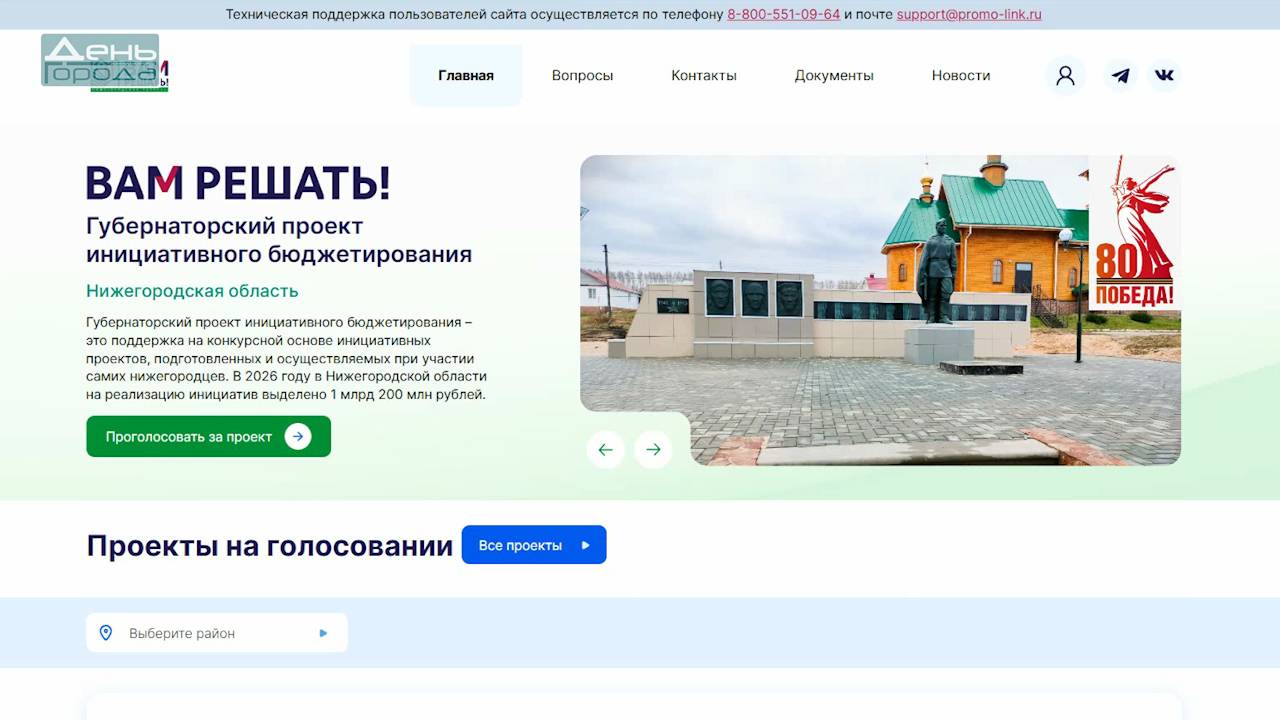This screenshot has height=720, width=1280.
Task: Show previous slide with left arrow
Action: (605, 450)
